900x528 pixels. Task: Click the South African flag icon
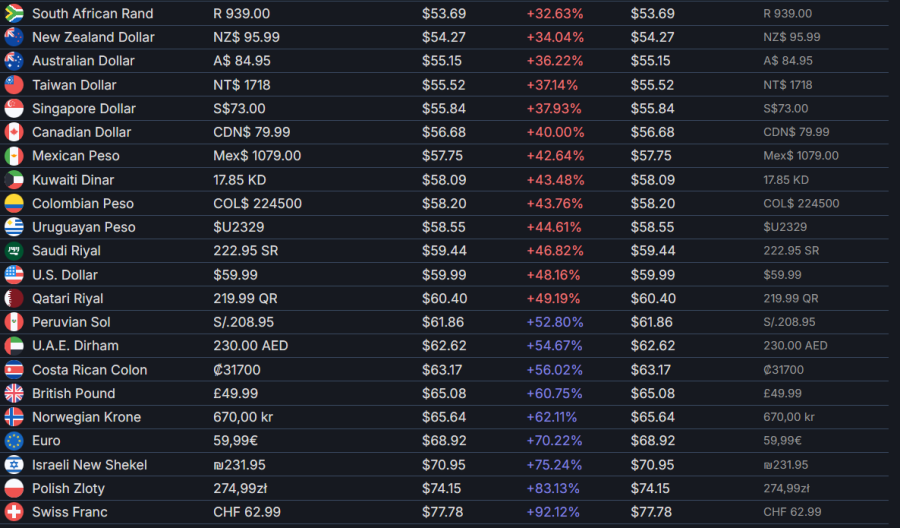point(14,14)
